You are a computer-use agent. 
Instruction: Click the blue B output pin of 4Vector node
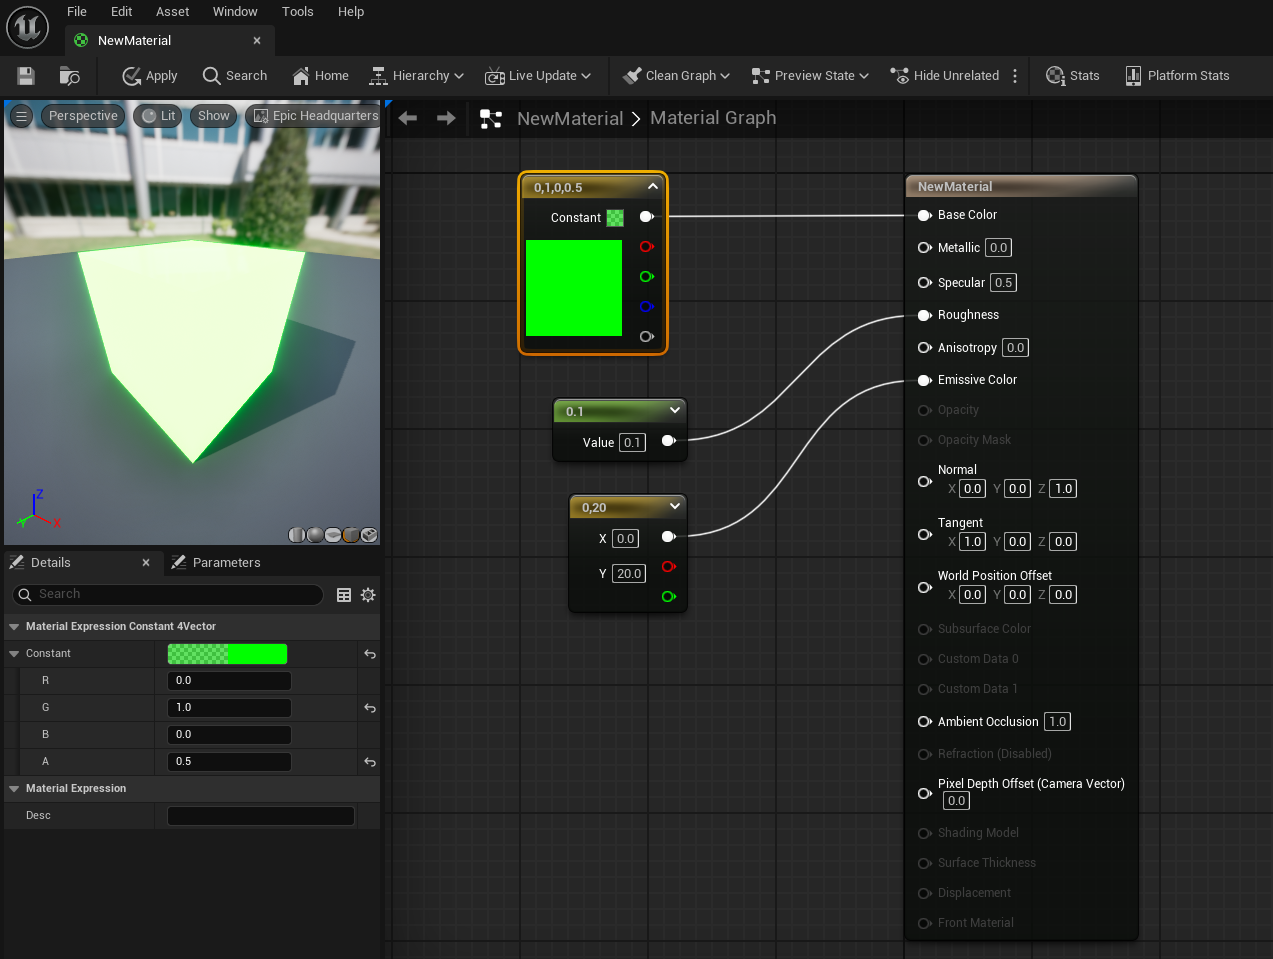[x=646, y=307]
